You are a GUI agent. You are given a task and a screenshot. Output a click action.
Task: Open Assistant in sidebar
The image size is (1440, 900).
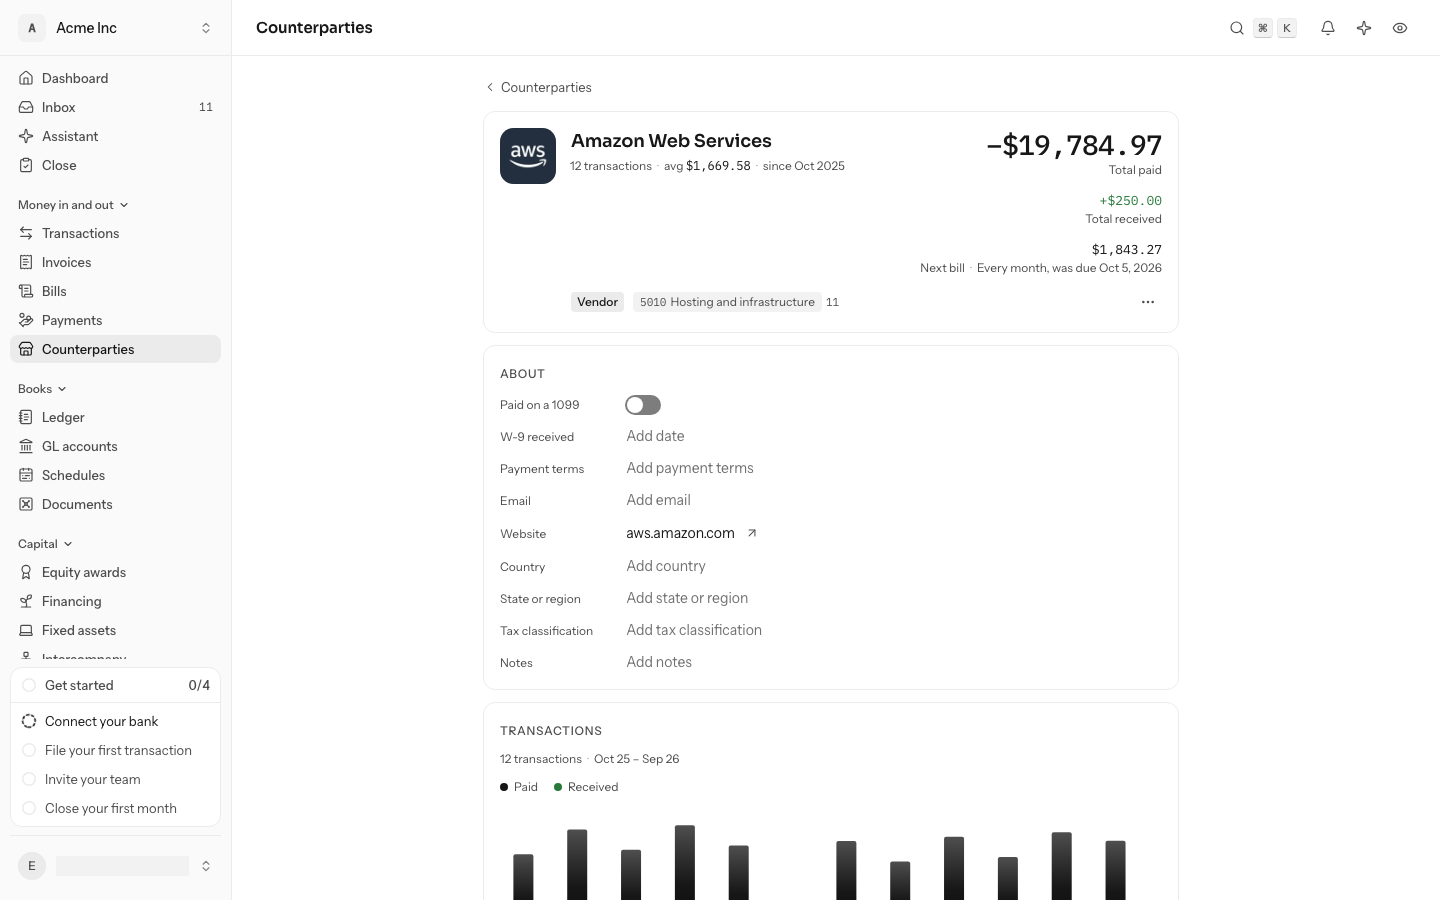(115, 136)
